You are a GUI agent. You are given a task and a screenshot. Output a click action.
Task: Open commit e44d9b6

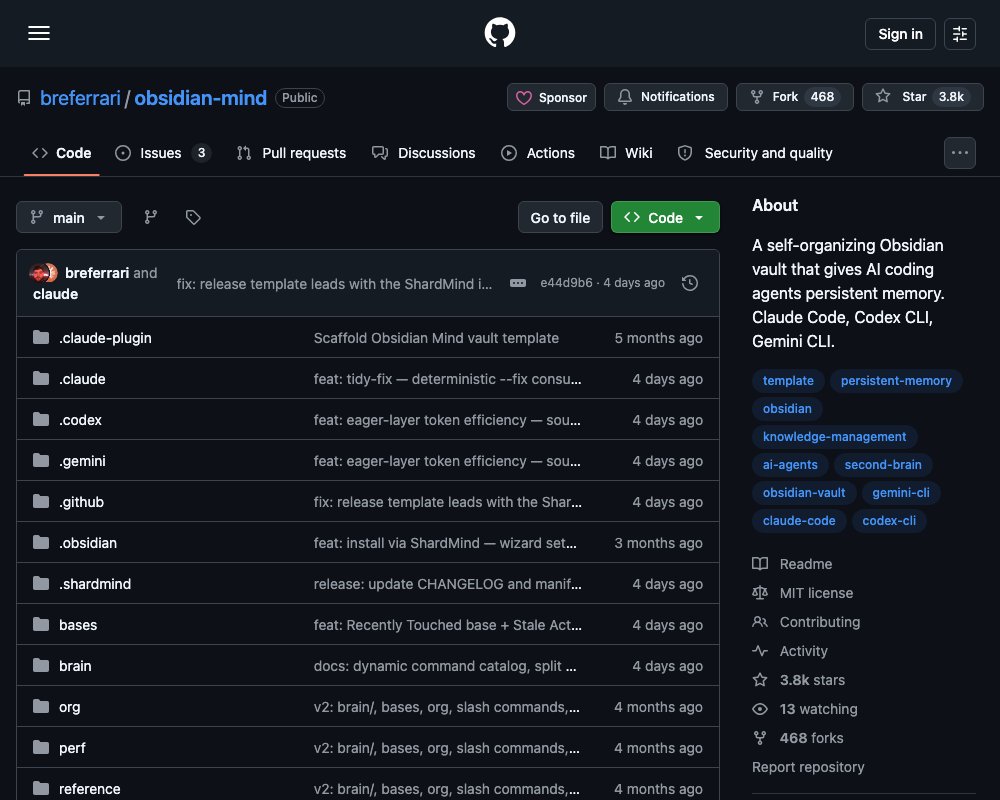pos(566,283)
